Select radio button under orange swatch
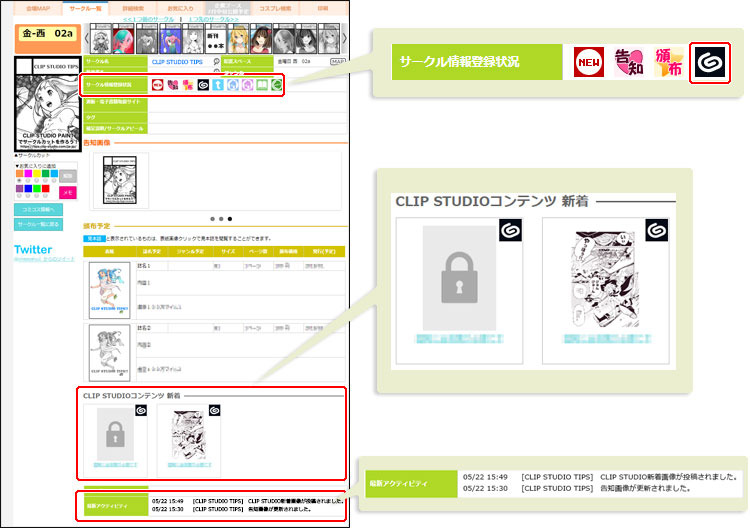Screen dimensions: 750x528 click(x=19, y=180)
